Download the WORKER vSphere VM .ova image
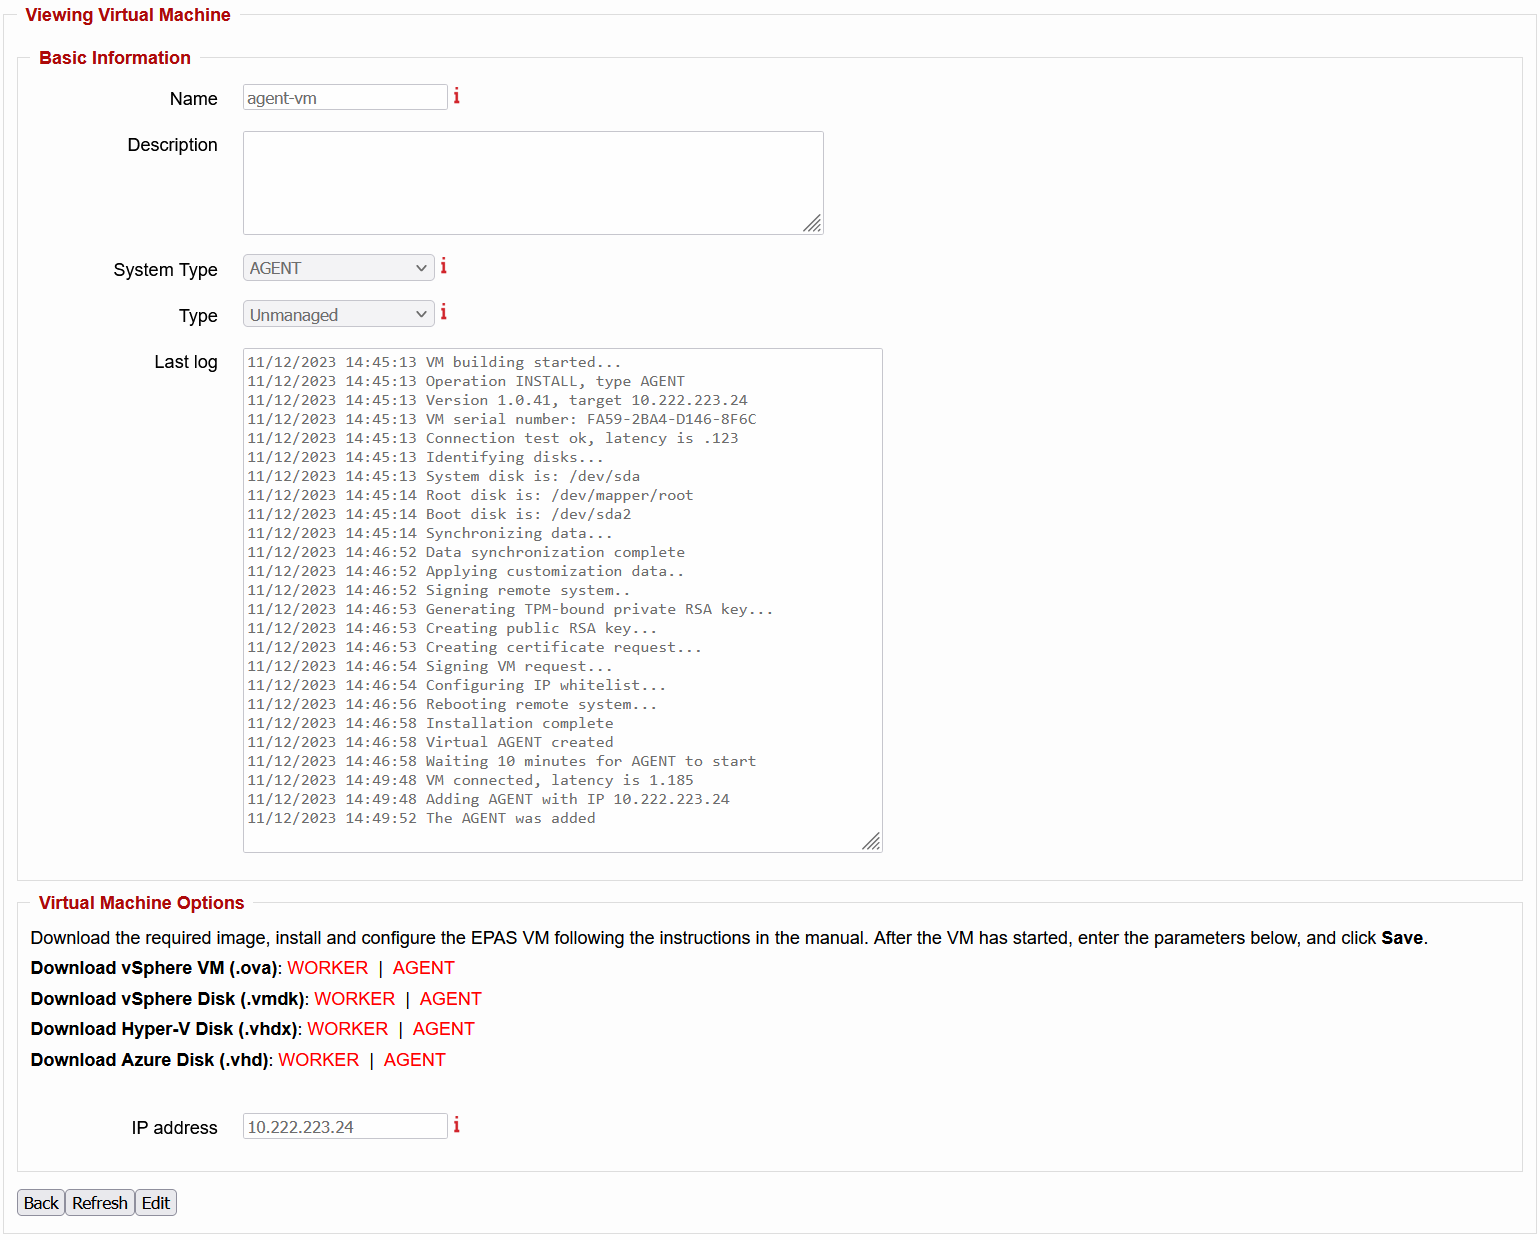 327,967
